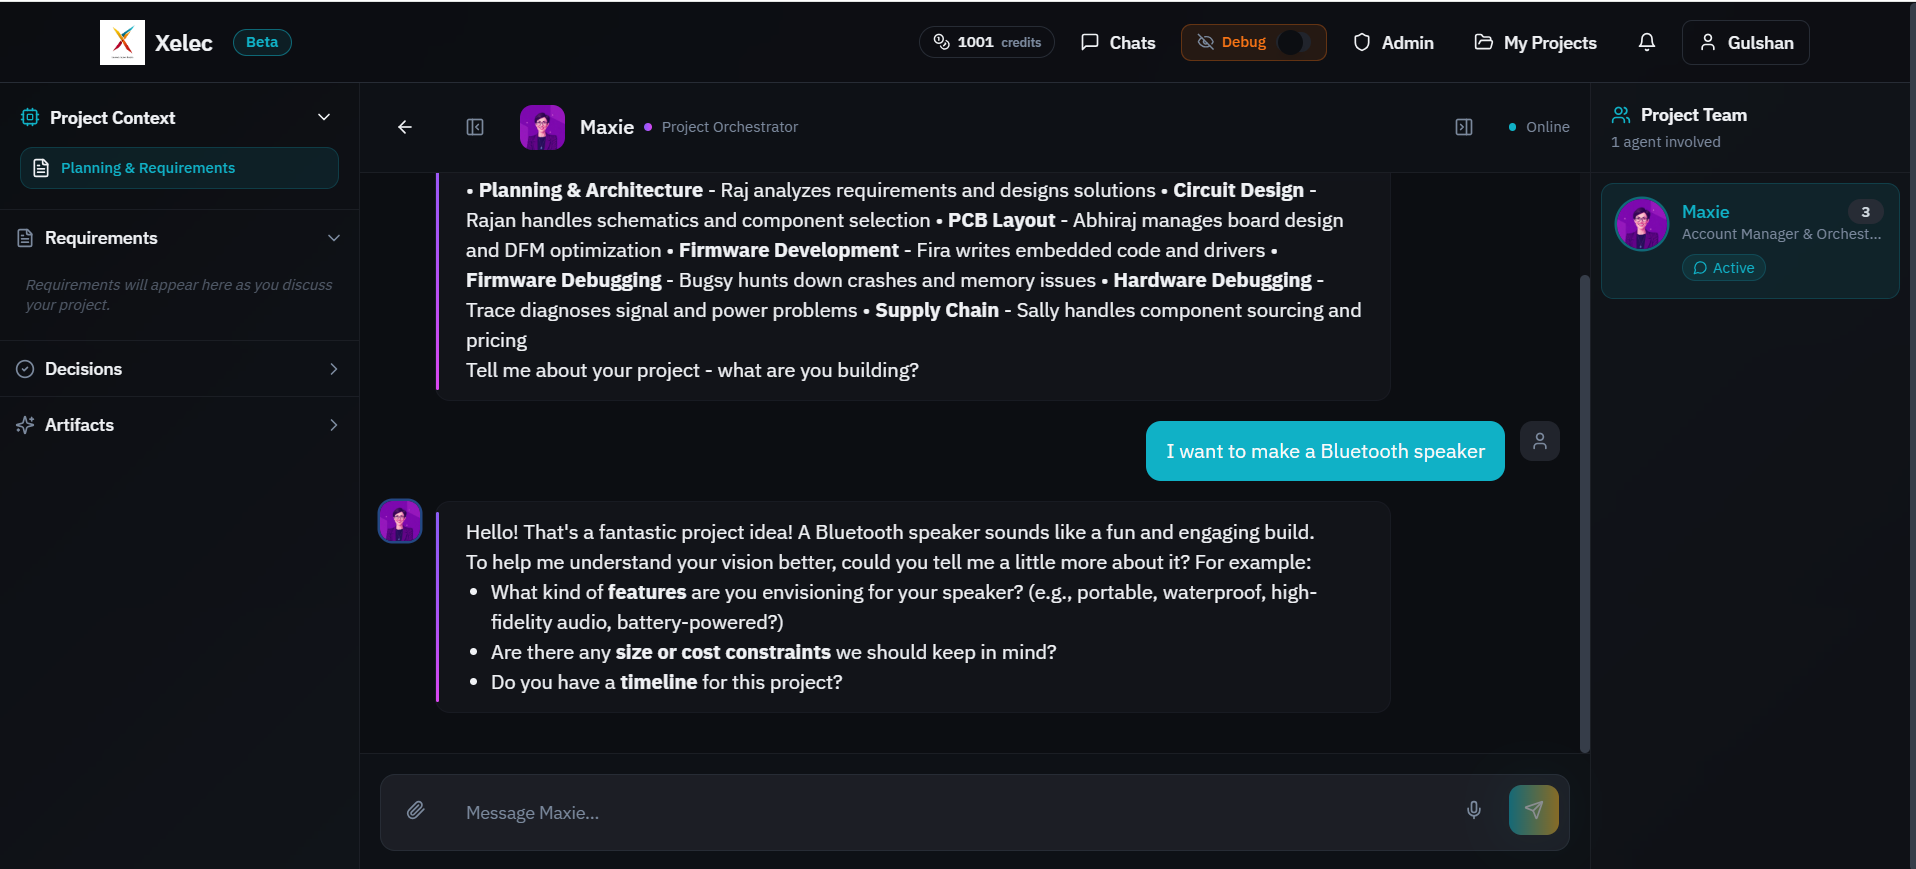Viewport: 1916px width, 869px height.
Task: Open the Chats panel
Action: click(1117, 42)
